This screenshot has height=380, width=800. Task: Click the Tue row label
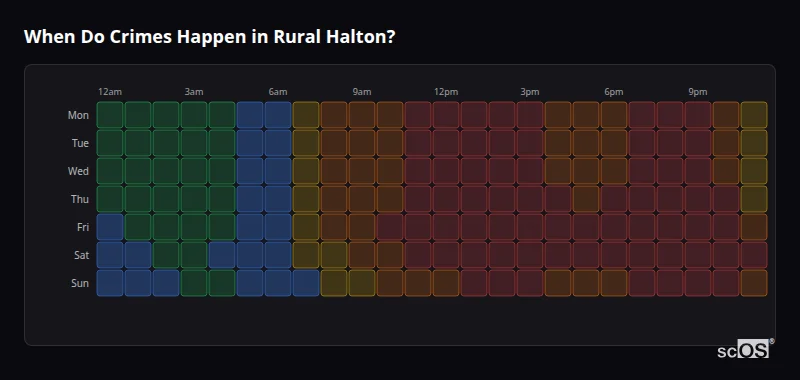coord(80,143)
